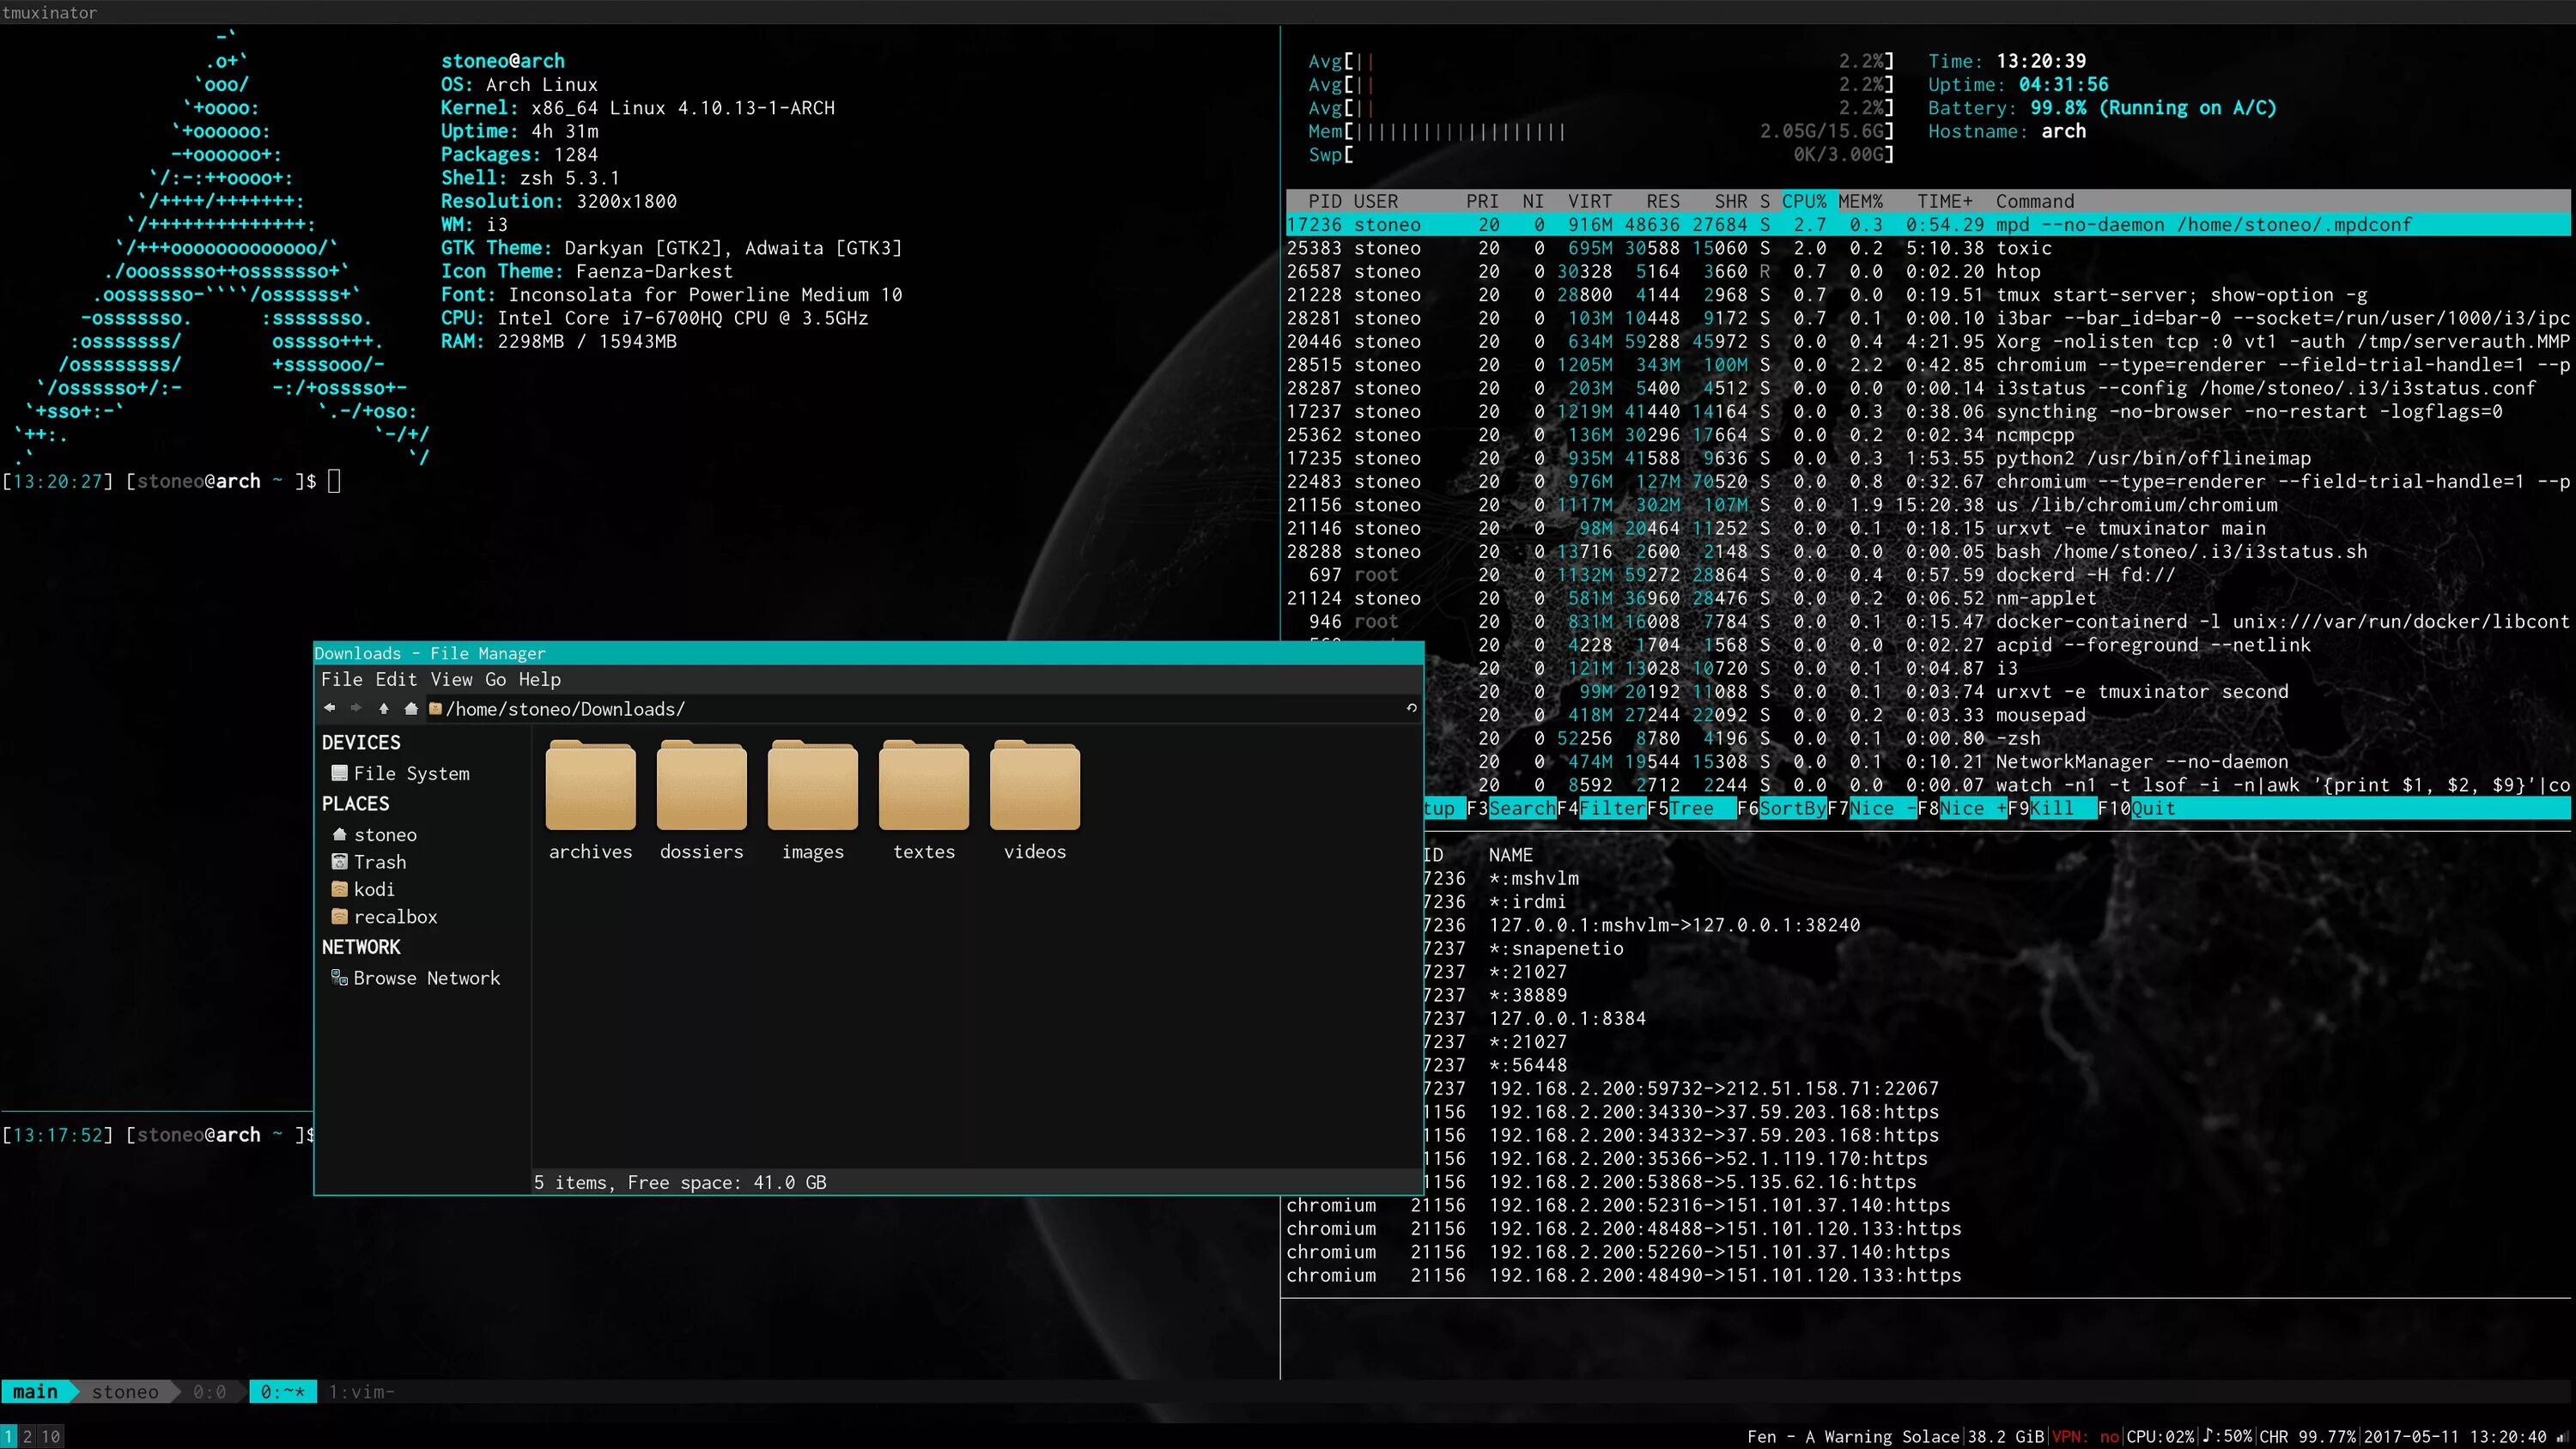The height and width of the screenshot is (1449, 2576).
Task: Sort htop by the MEM% column header
Action: click(1859, 201)
